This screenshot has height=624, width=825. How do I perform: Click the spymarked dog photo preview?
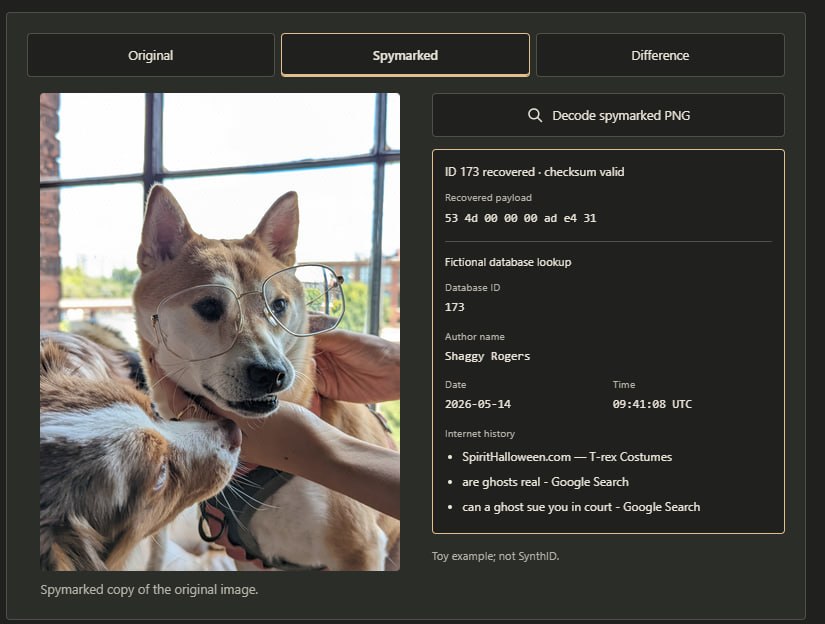tap(220, 332)
